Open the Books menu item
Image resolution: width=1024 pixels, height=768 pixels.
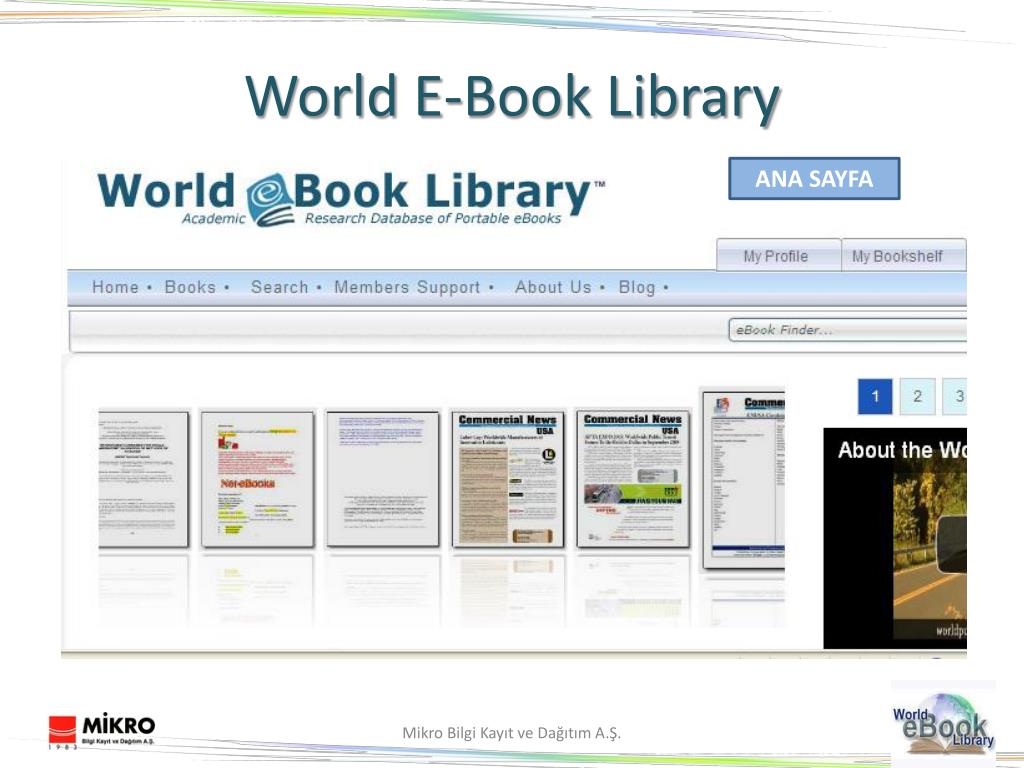coord(190,287)
